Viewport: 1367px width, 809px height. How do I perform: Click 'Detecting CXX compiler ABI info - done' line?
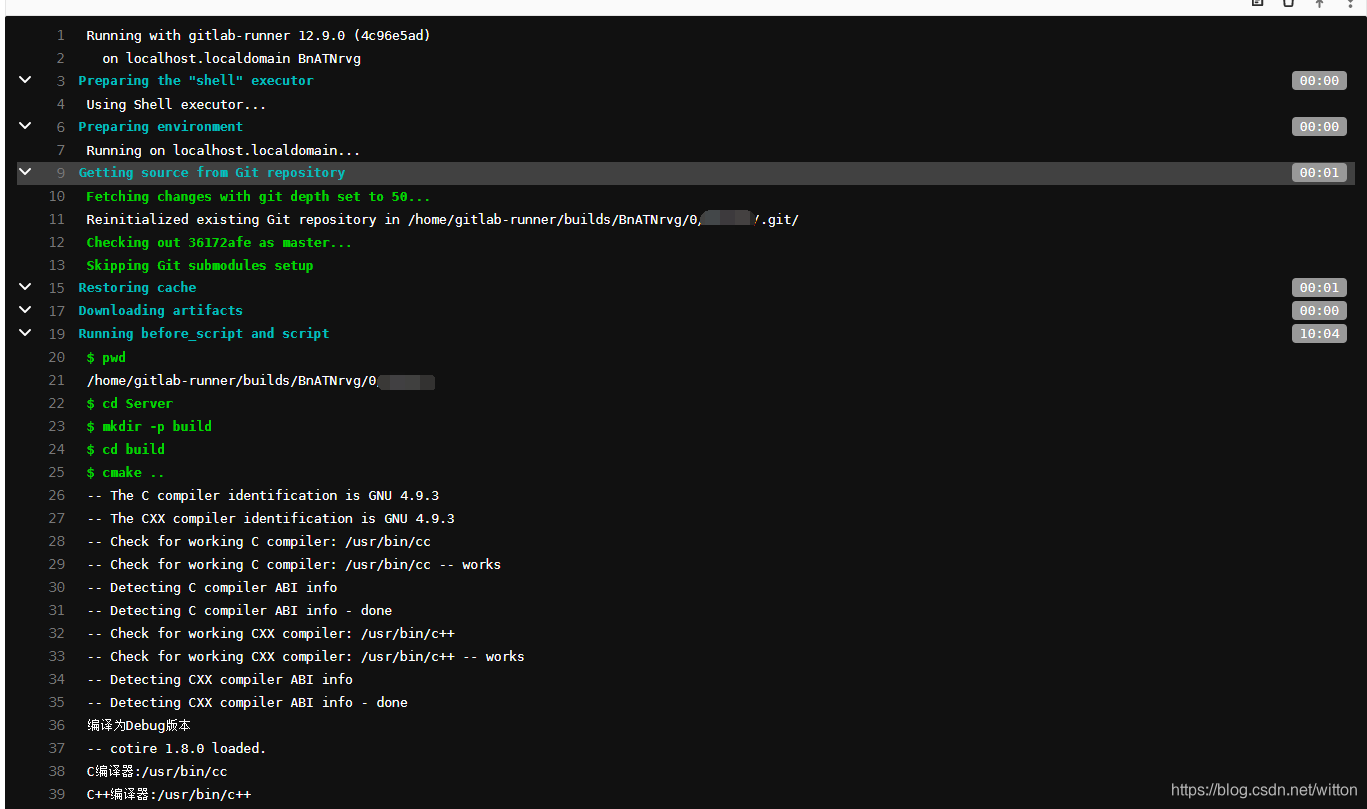pyautogui.click(x=248, y=703)
